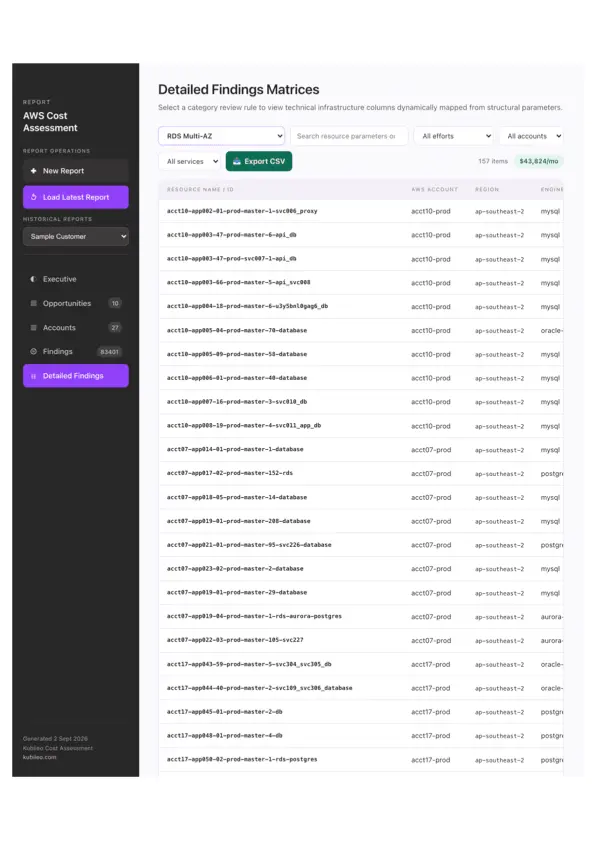Focus the Search resource parameters field
The width and height of the screenshot is (595, 841).
tap(349, 136)
